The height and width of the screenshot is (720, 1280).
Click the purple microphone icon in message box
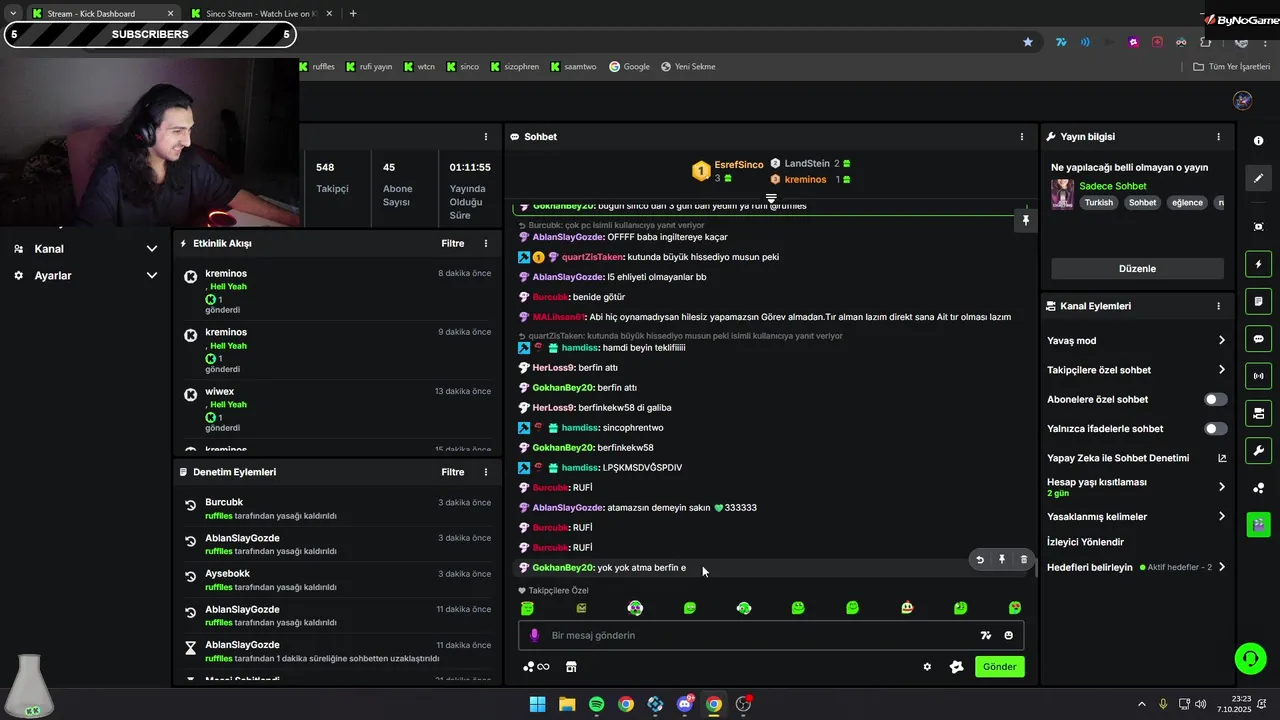click(534, 635)
